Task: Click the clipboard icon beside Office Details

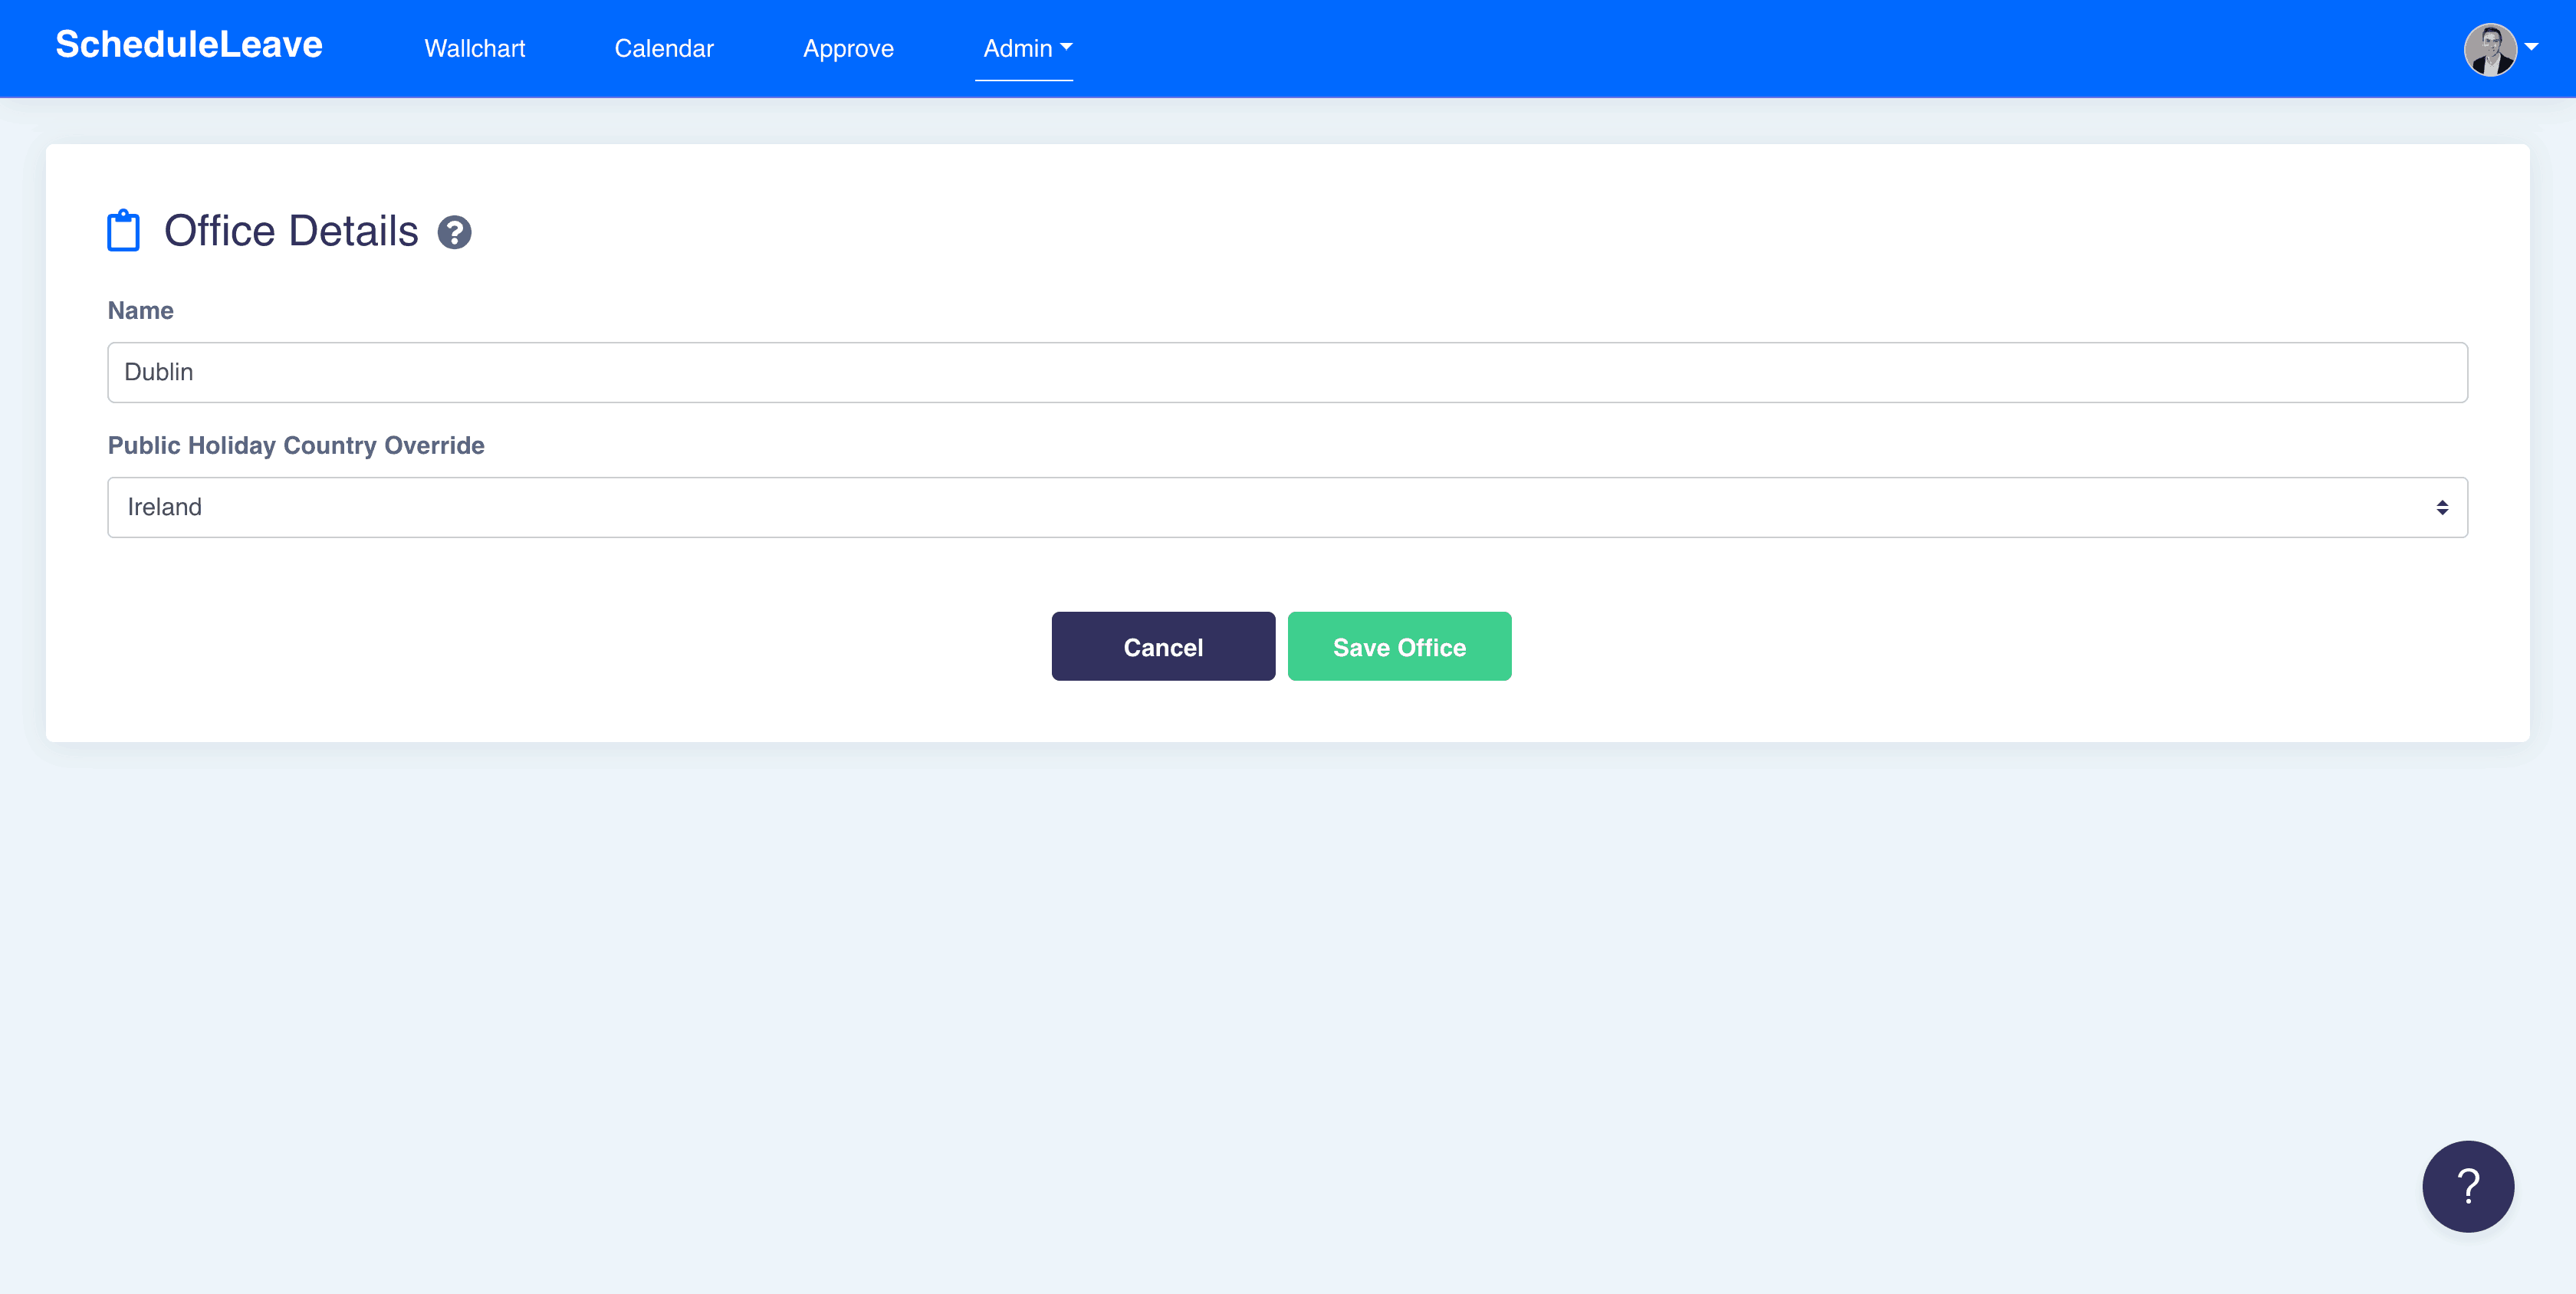Action: (x=123, y=231)
